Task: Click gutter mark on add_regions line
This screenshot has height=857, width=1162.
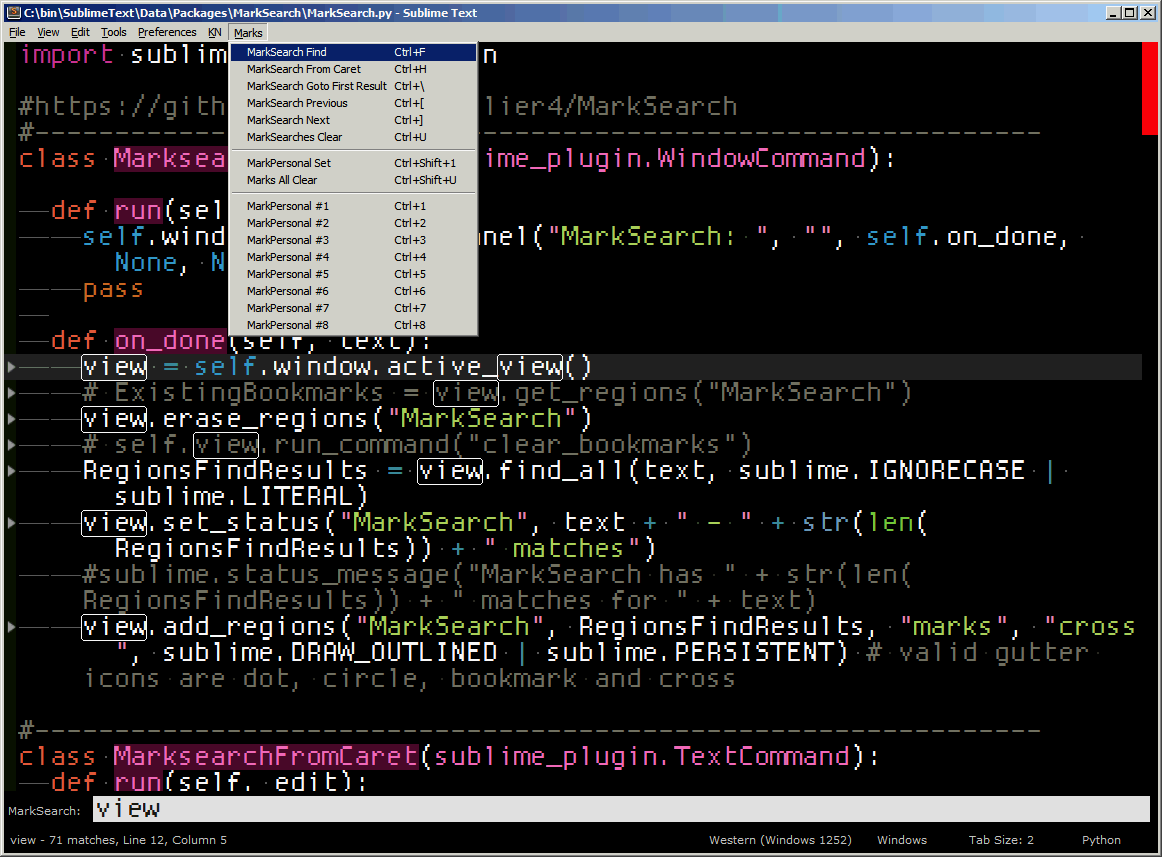Action: (x=11, y=626)
